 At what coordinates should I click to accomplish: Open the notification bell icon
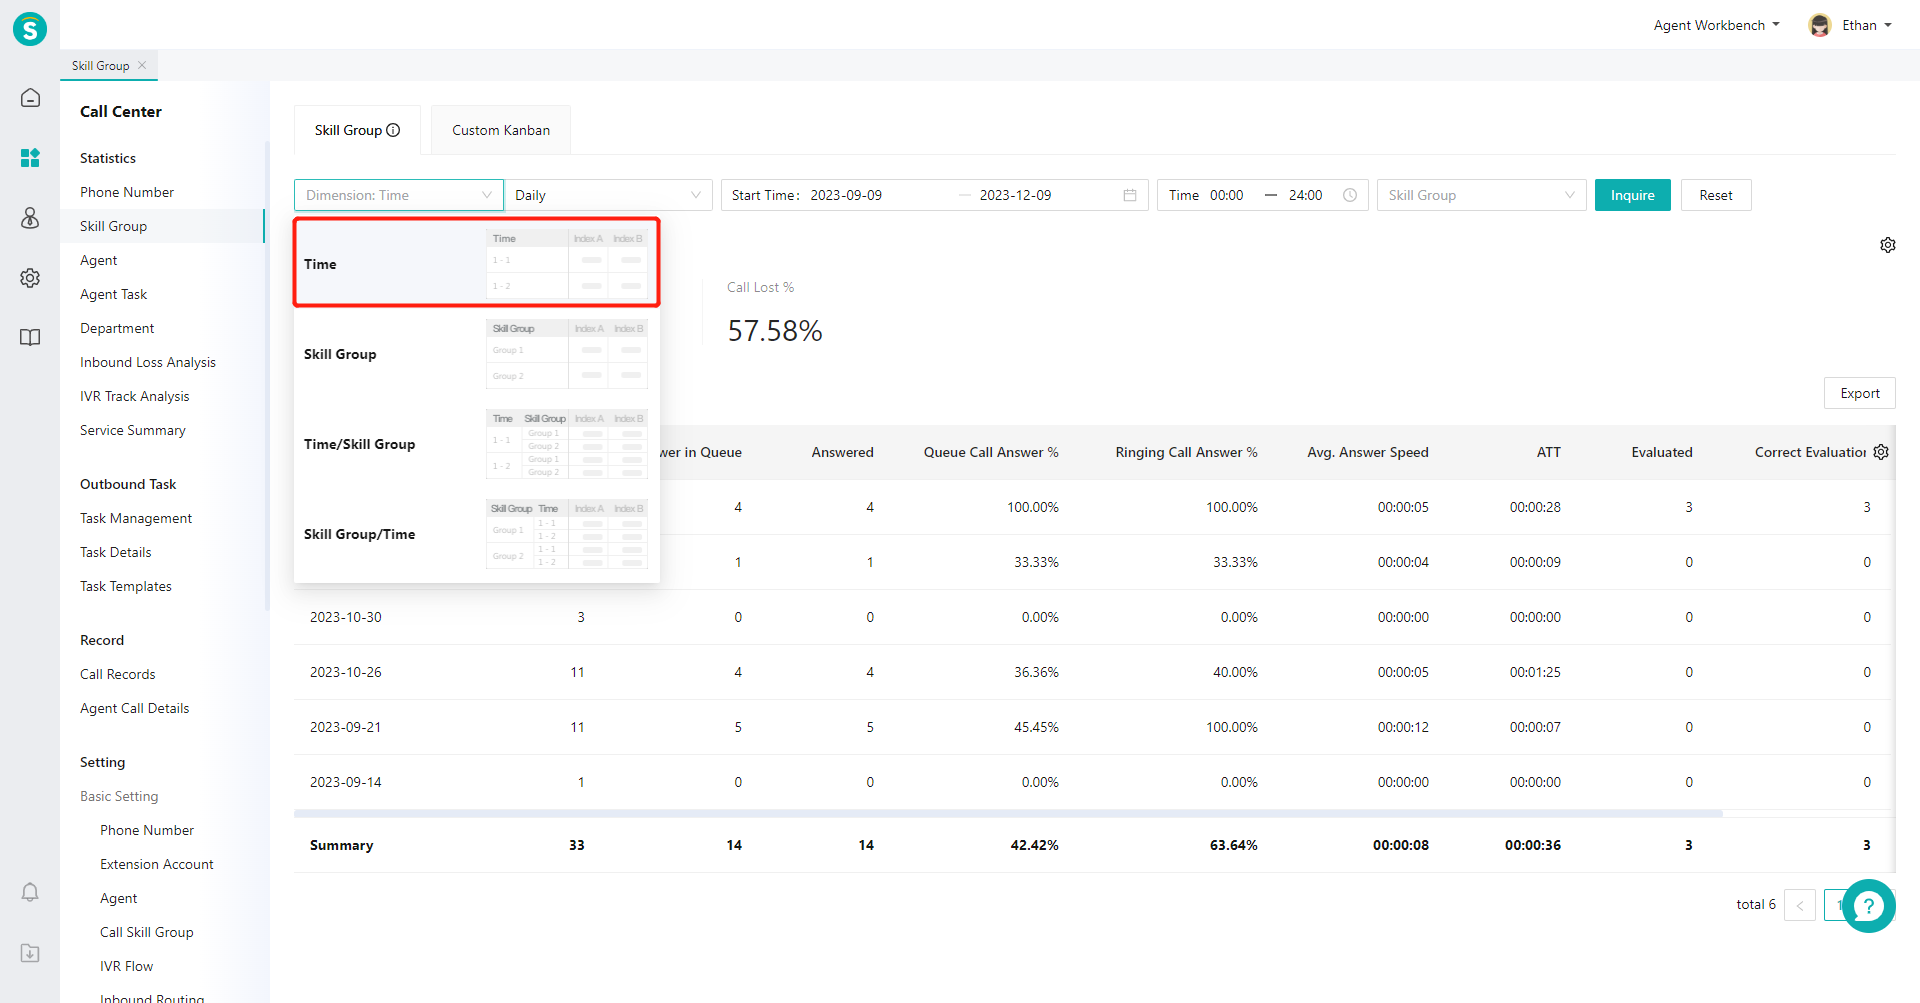30,892
